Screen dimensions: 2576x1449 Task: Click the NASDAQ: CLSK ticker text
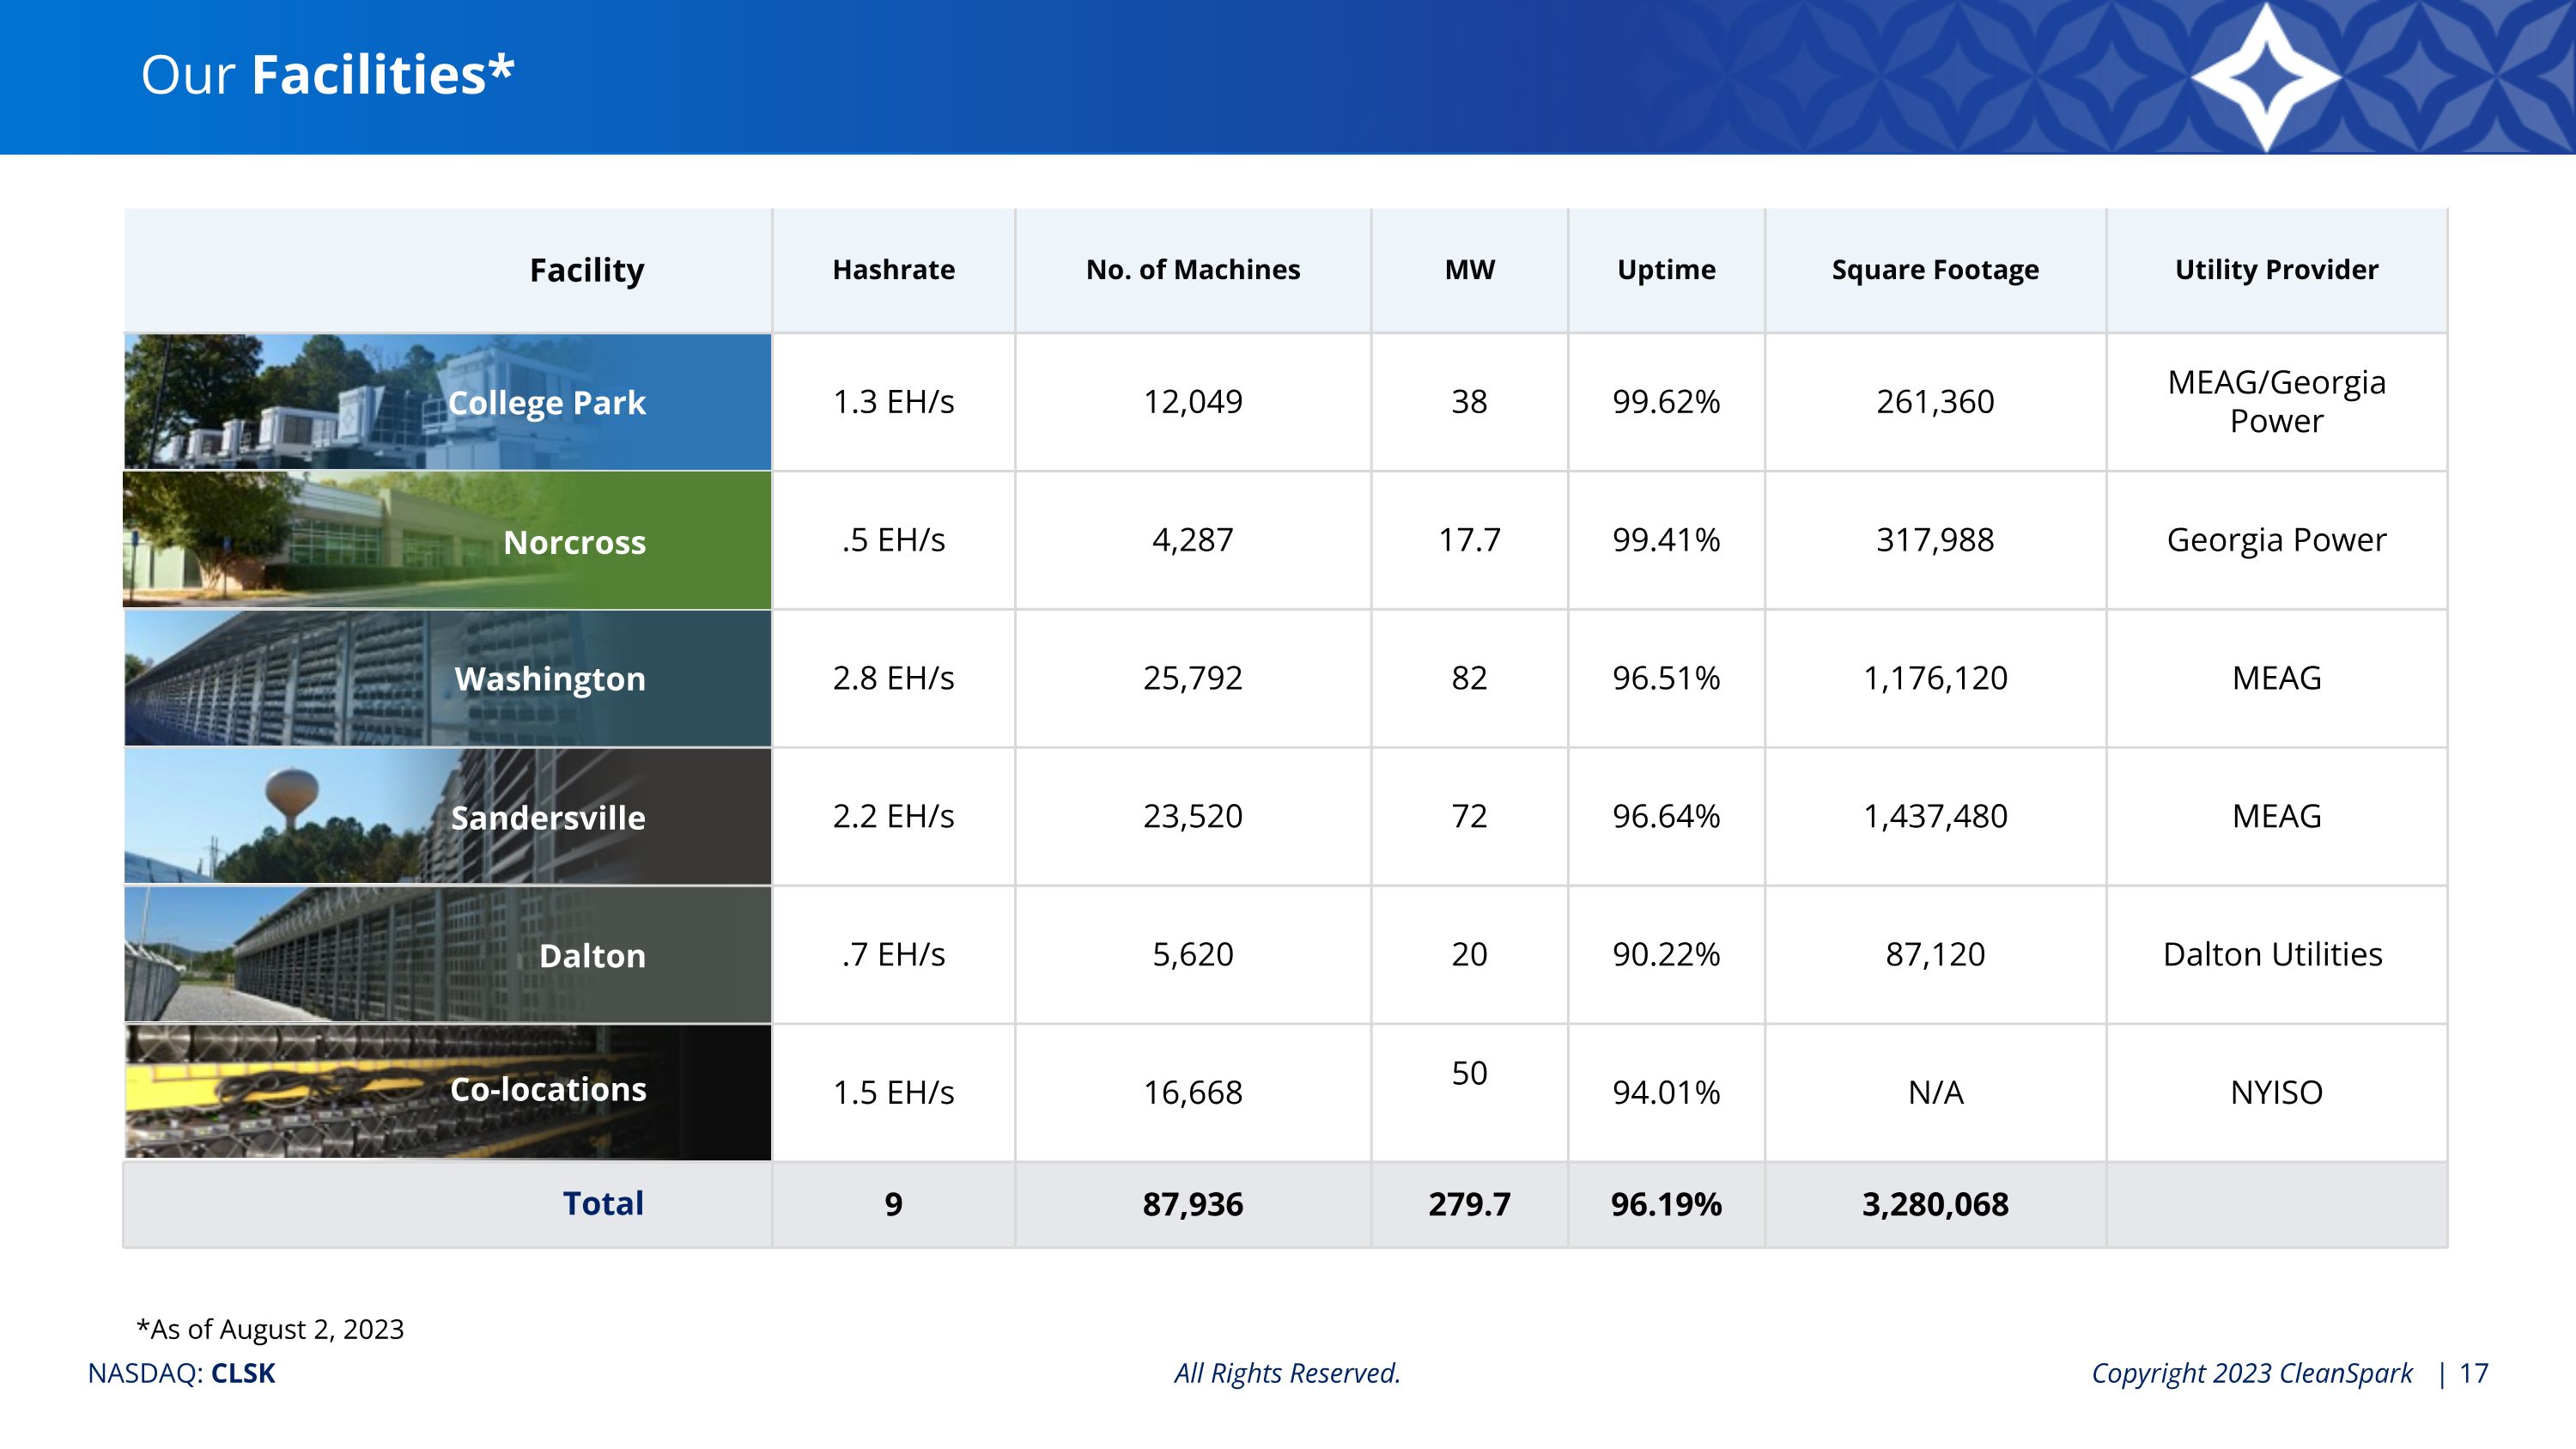pos(181,1373)
